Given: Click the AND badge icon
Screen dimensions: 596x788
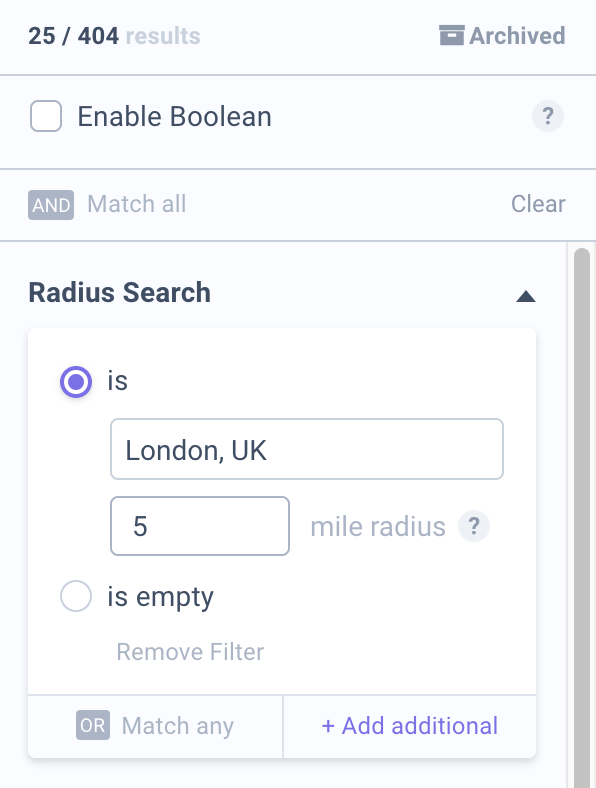Looking at the screenshot, I should point(51,205).
